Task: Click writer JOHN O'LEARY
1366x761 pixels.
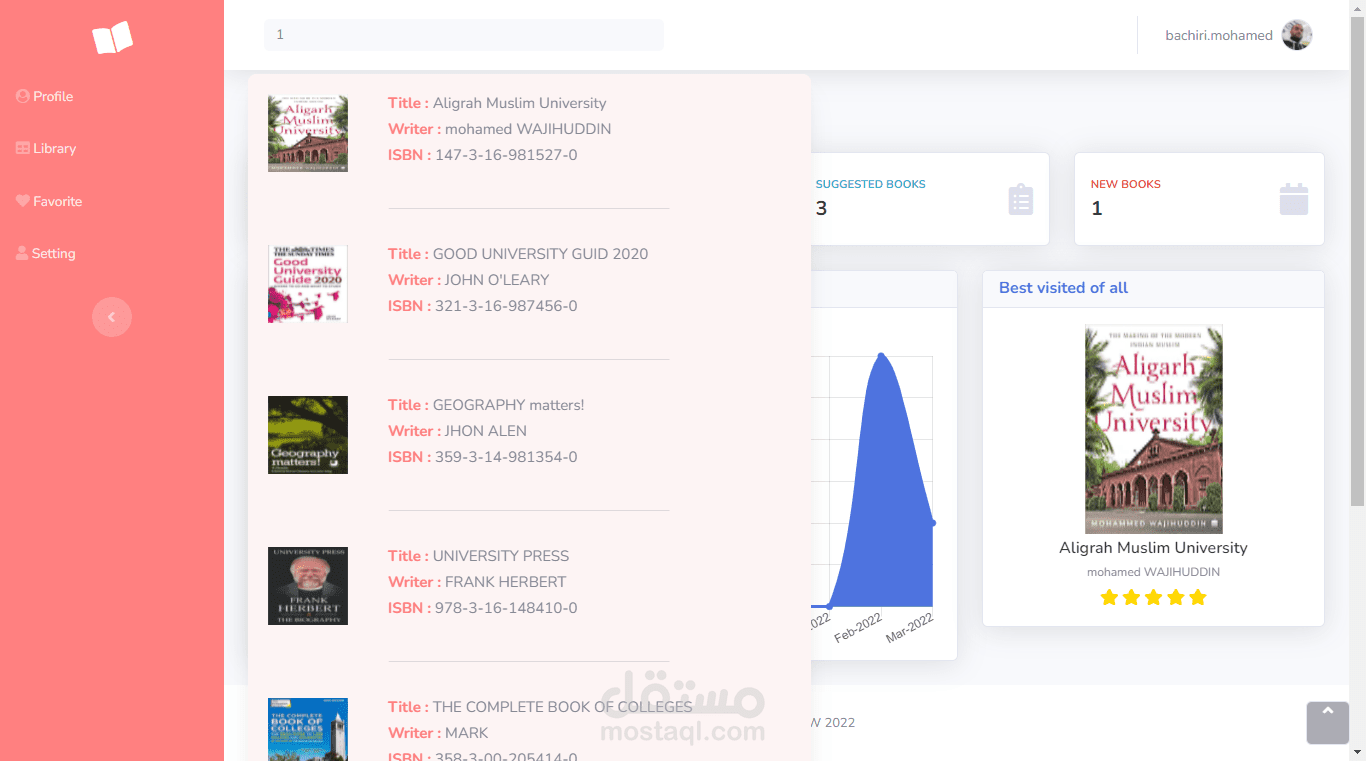Action: coord(497,280)
